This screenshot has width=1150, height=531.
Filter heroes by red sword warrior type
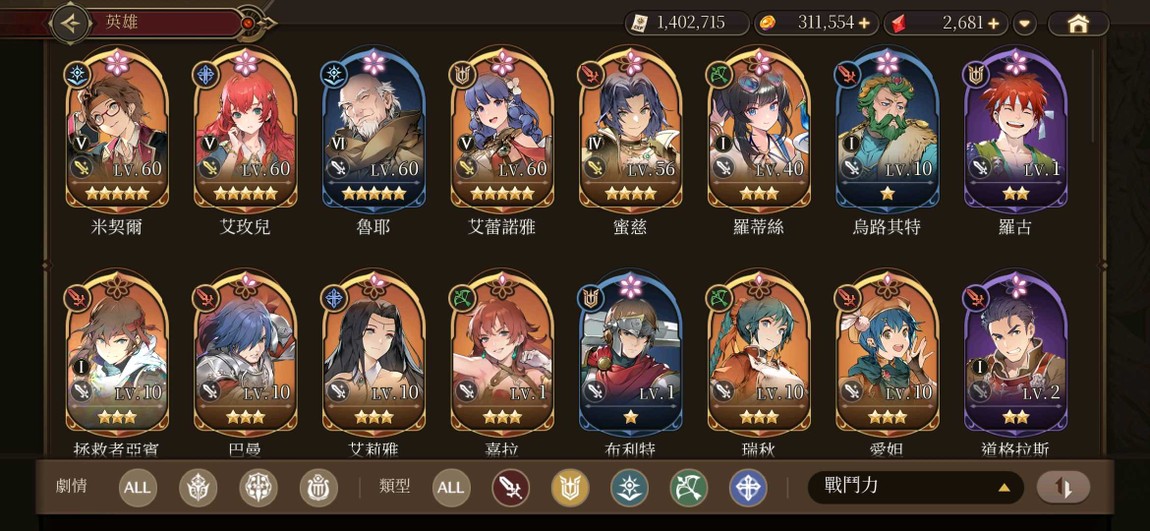click(510, 488)
